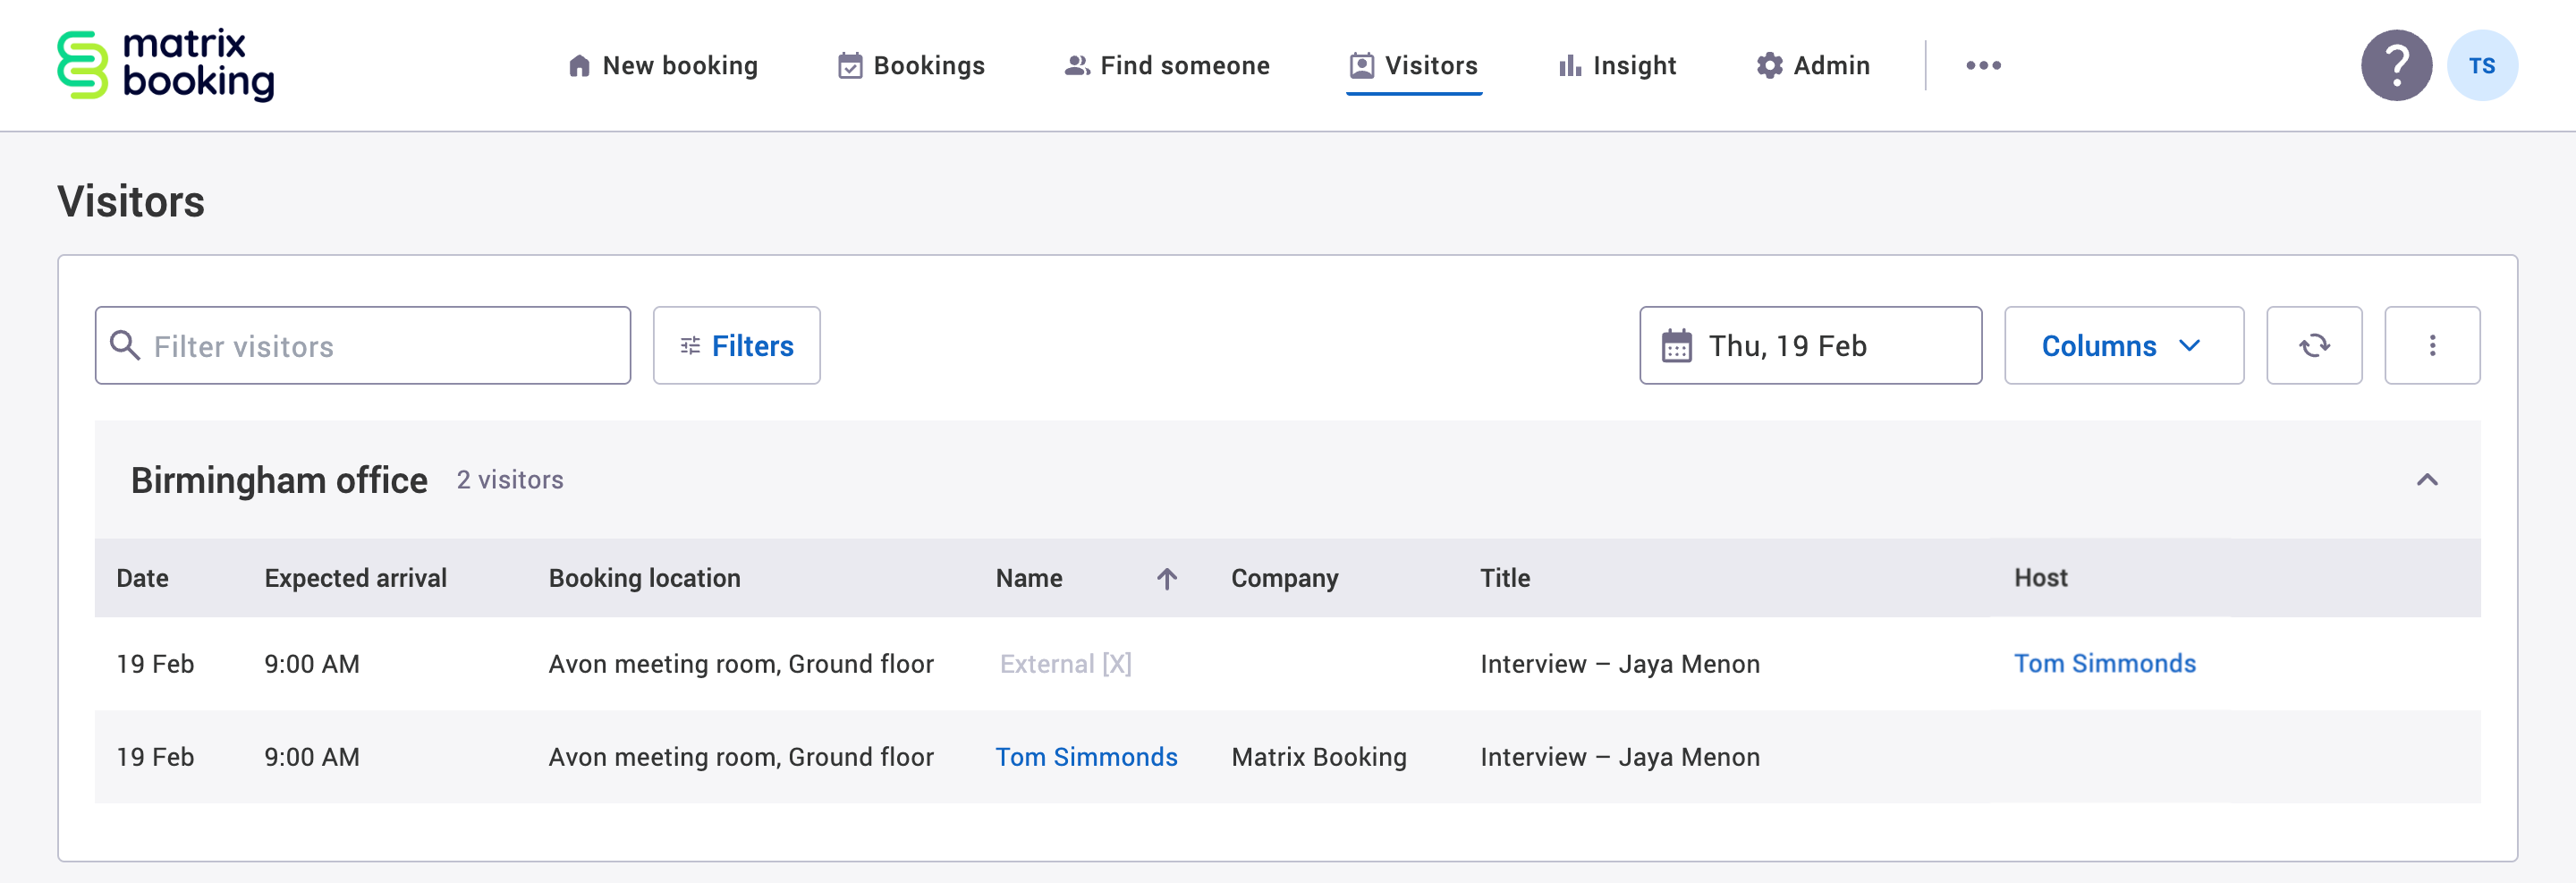Select the Visitors nav item

tap(1413, 65)
